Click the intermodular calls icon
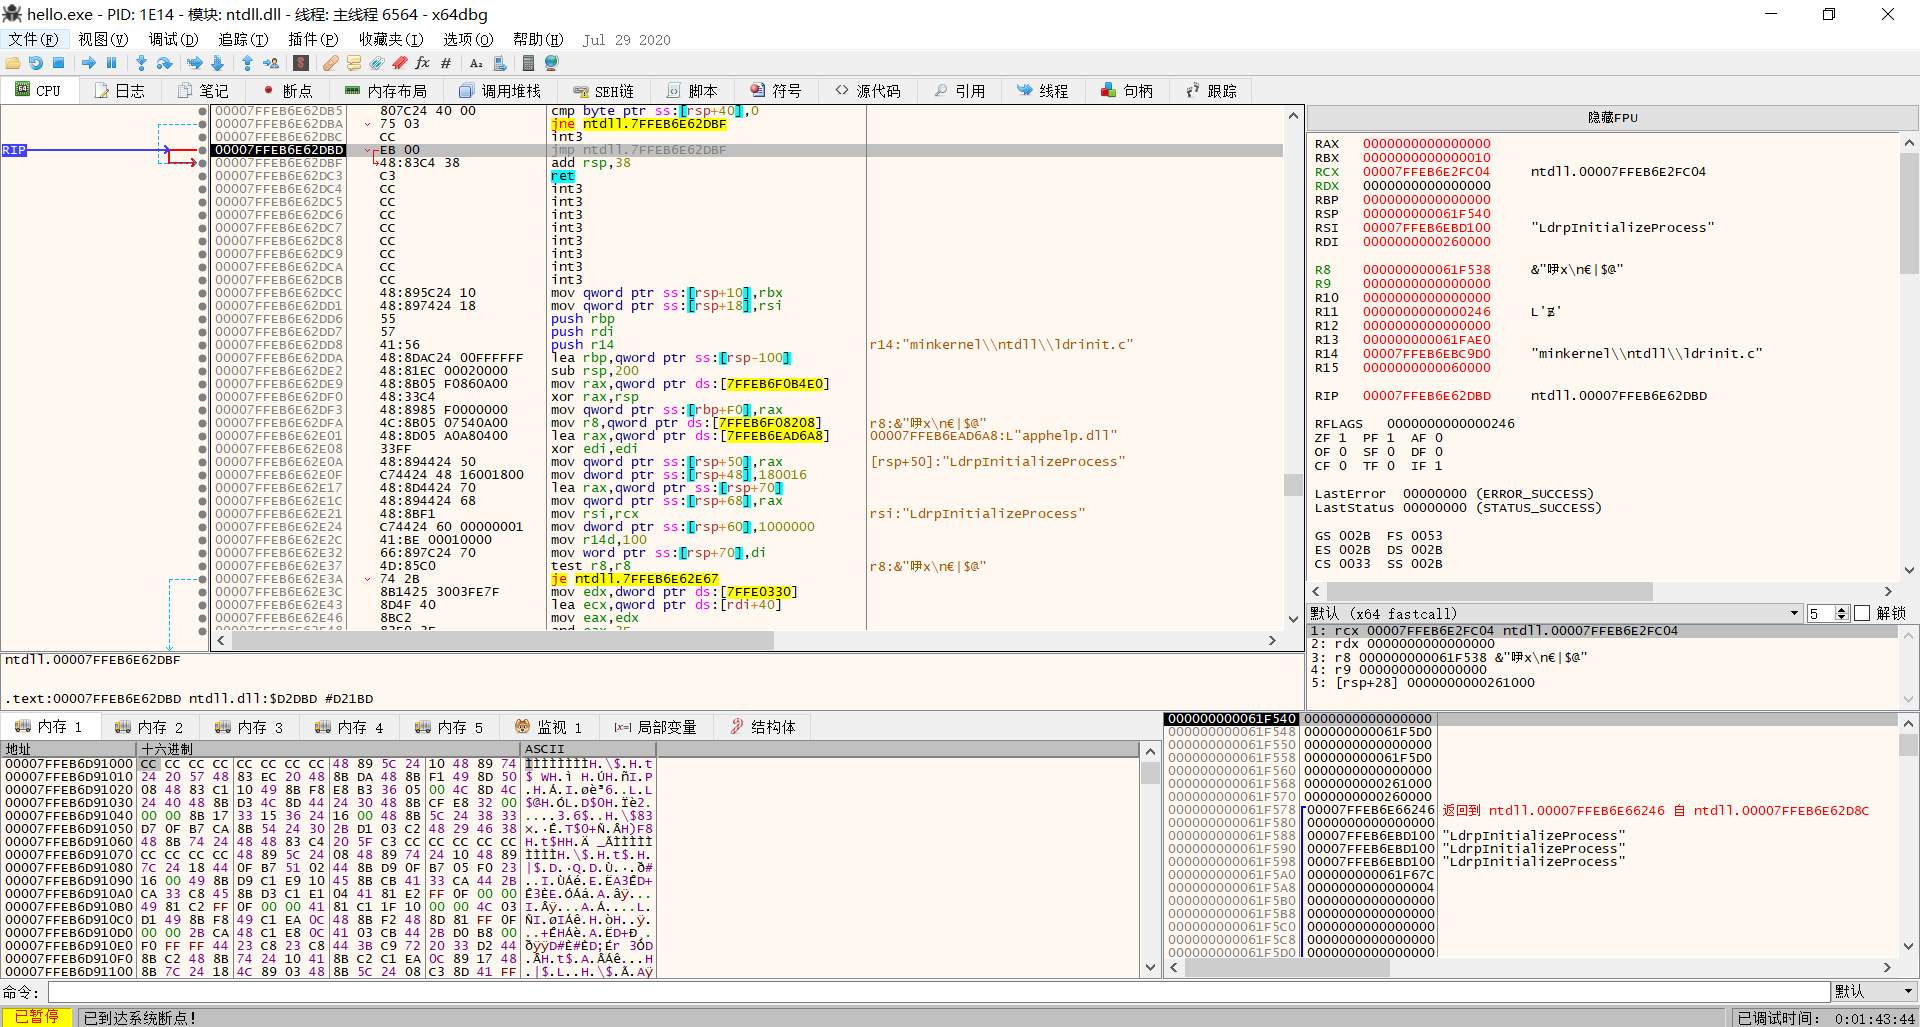 pos(500,63)
